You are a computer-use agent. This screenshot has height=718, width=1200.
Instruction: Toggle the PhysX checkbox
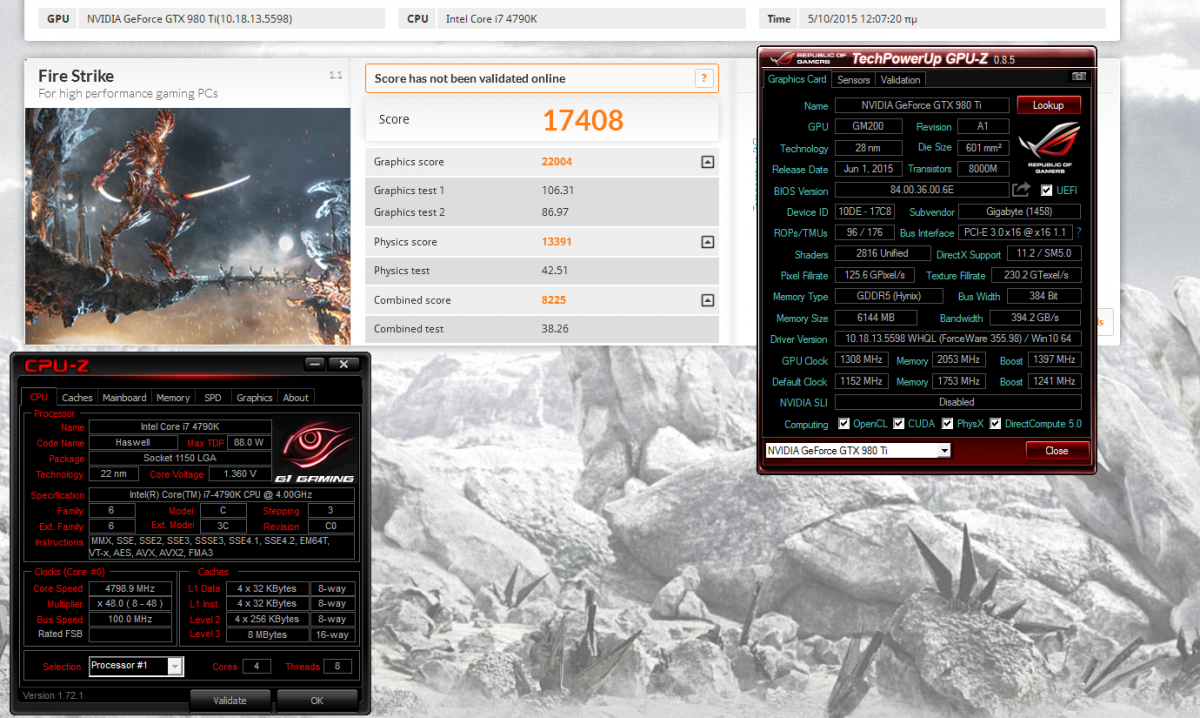[948, 424]
